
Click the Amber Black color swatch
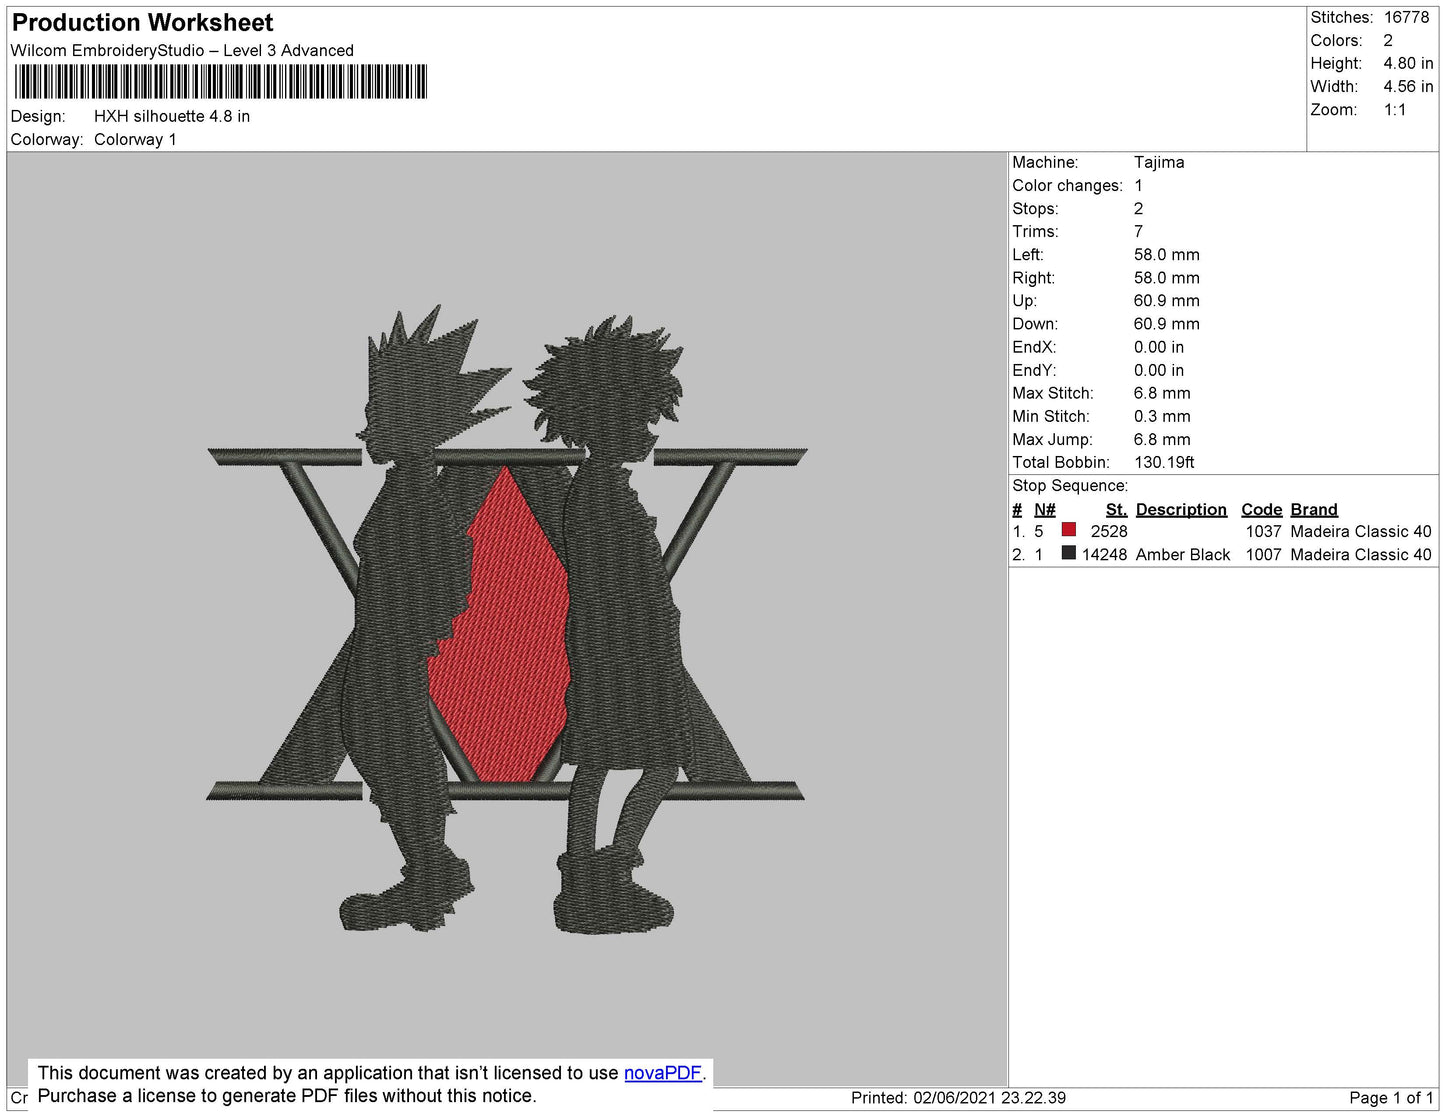pyautogui.click(x=1068, y=553)
